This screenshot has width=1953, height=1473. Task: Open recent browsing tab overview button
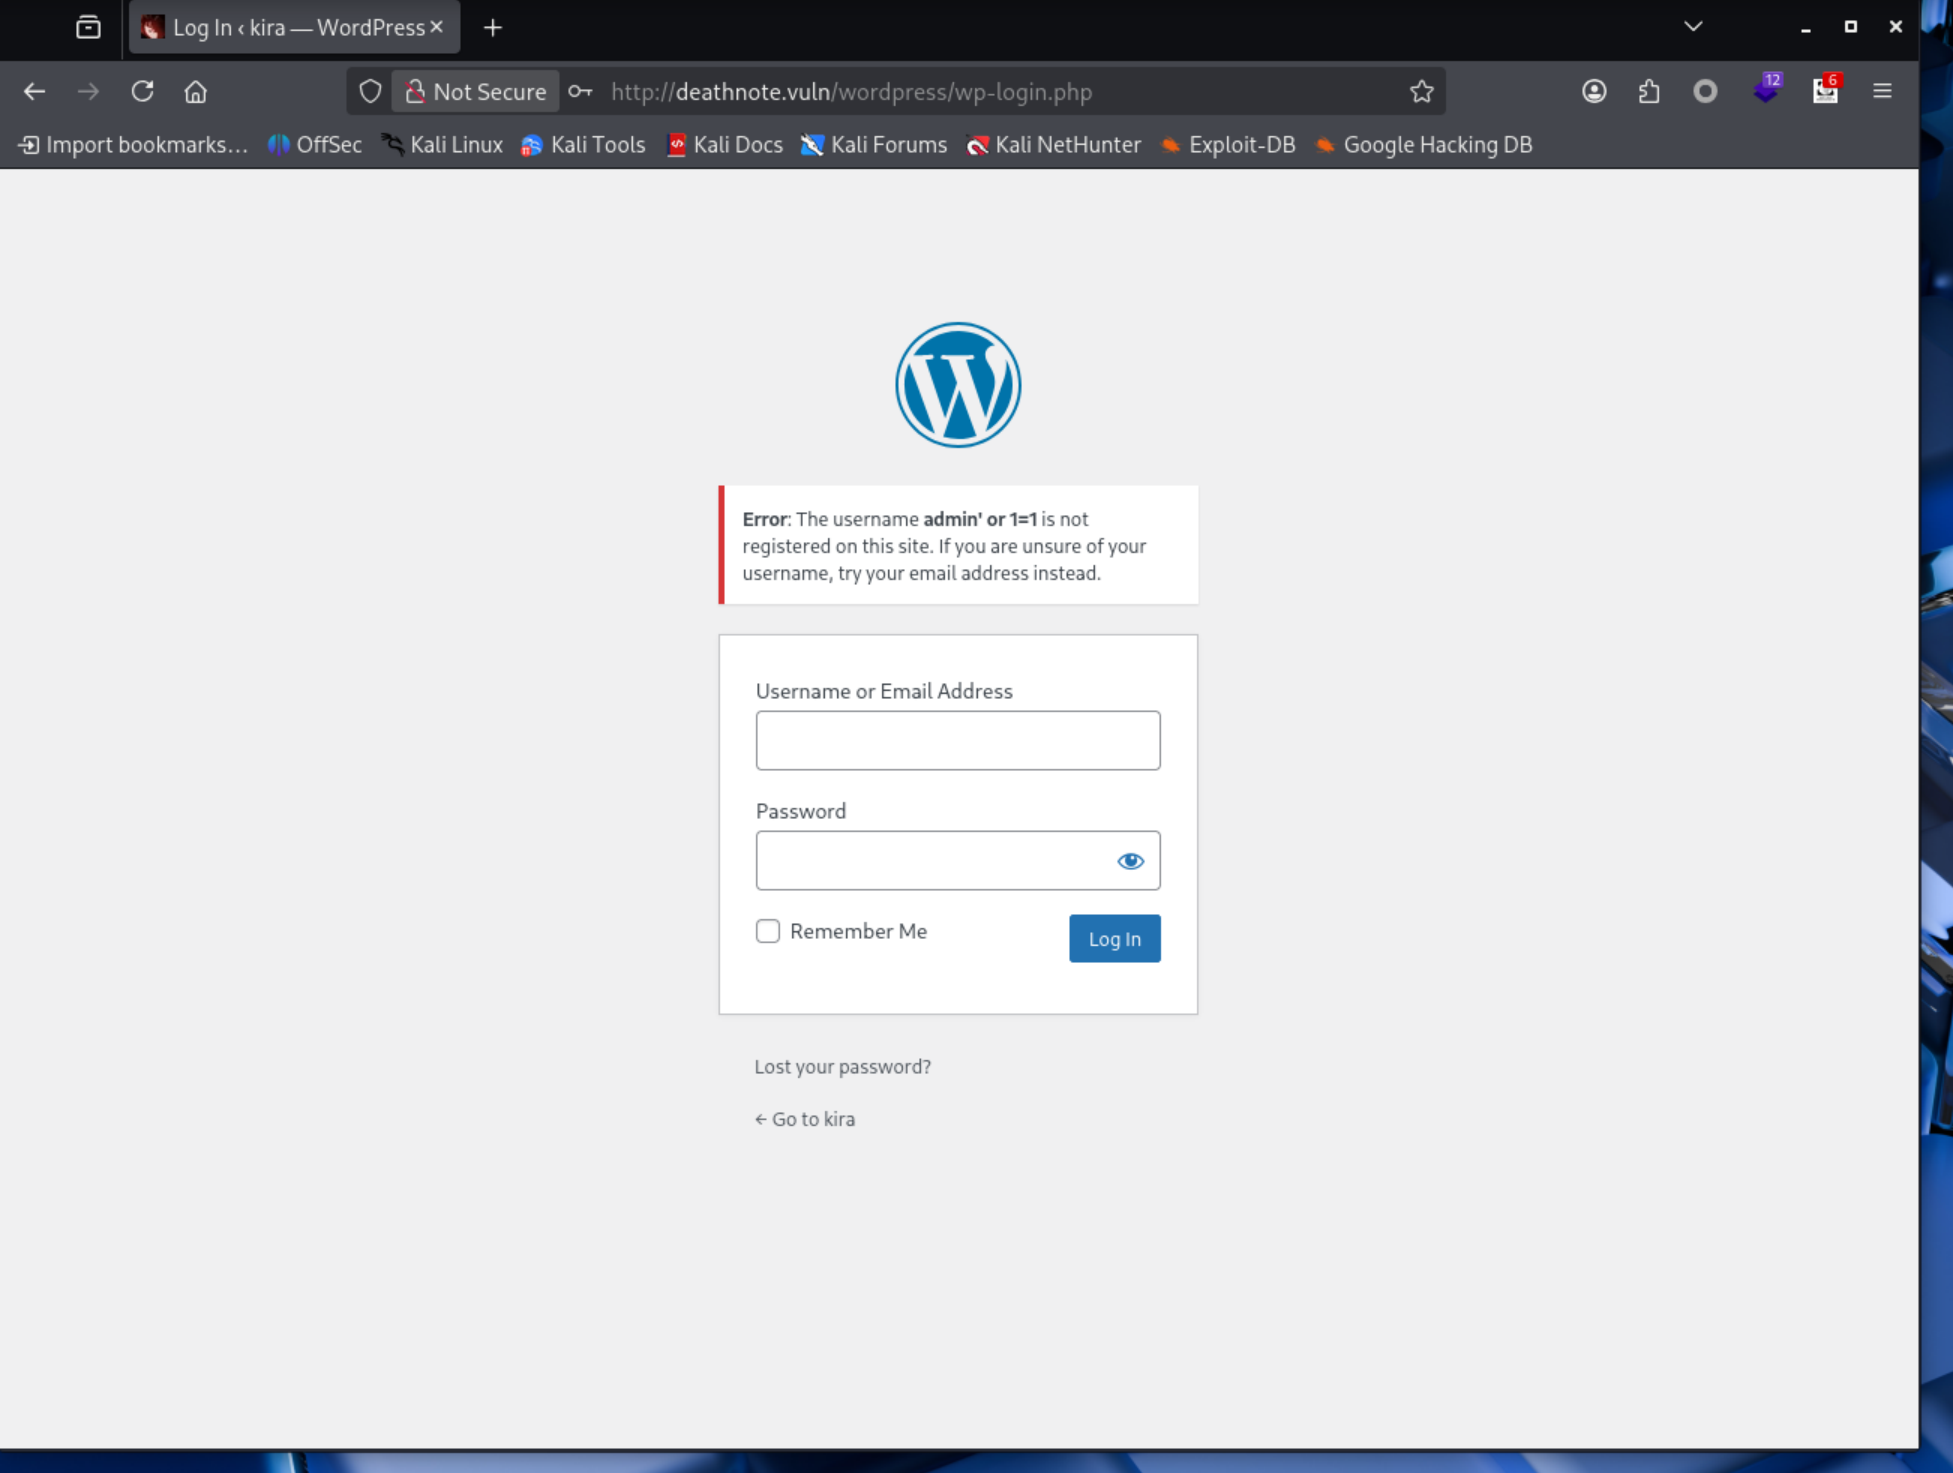[88, 27]
